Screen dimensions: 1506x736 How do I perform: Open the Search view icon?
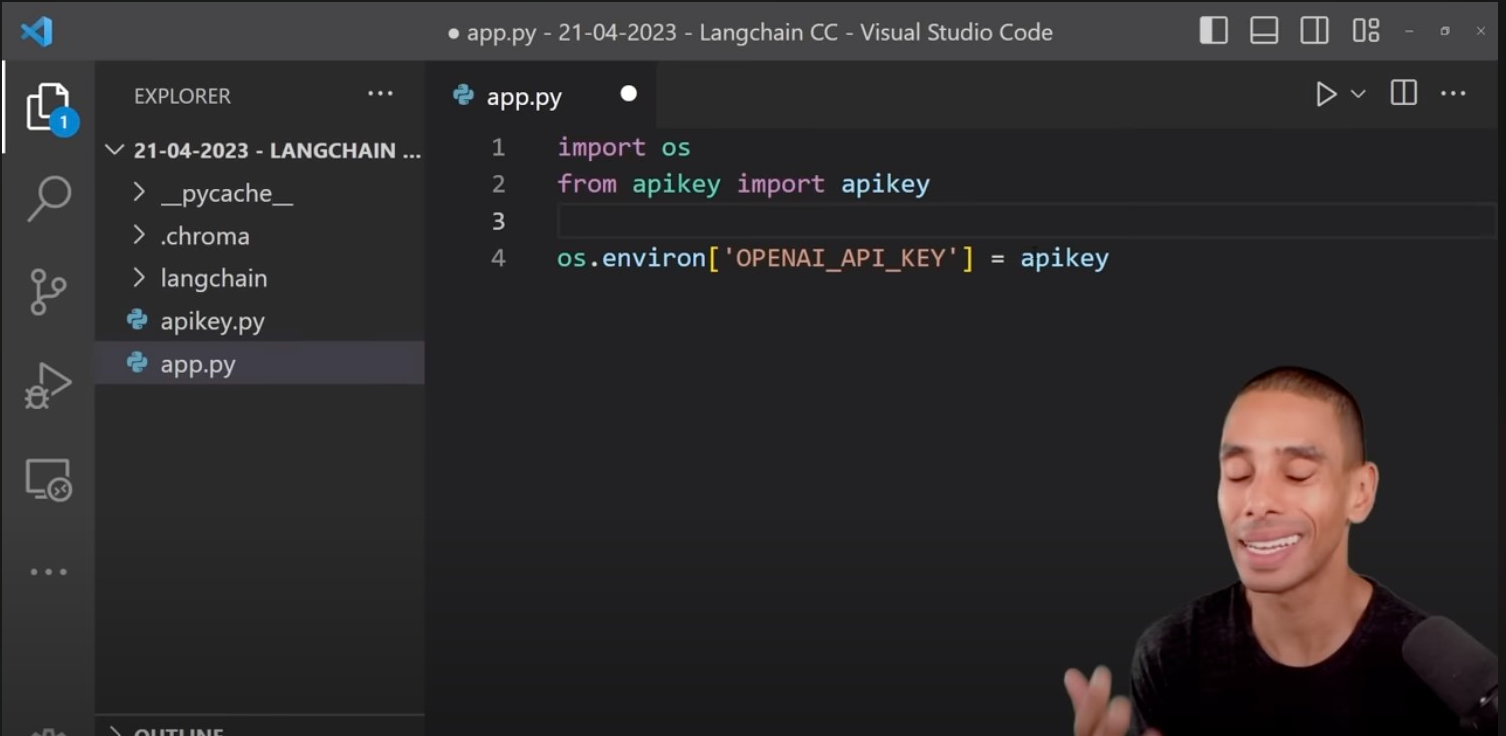(48, 198)
